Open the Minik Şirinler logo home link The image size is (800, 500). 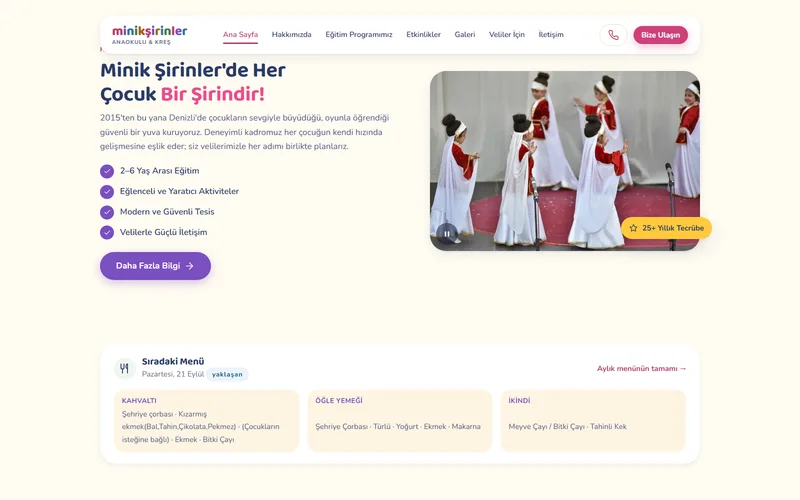coord(149,35)
